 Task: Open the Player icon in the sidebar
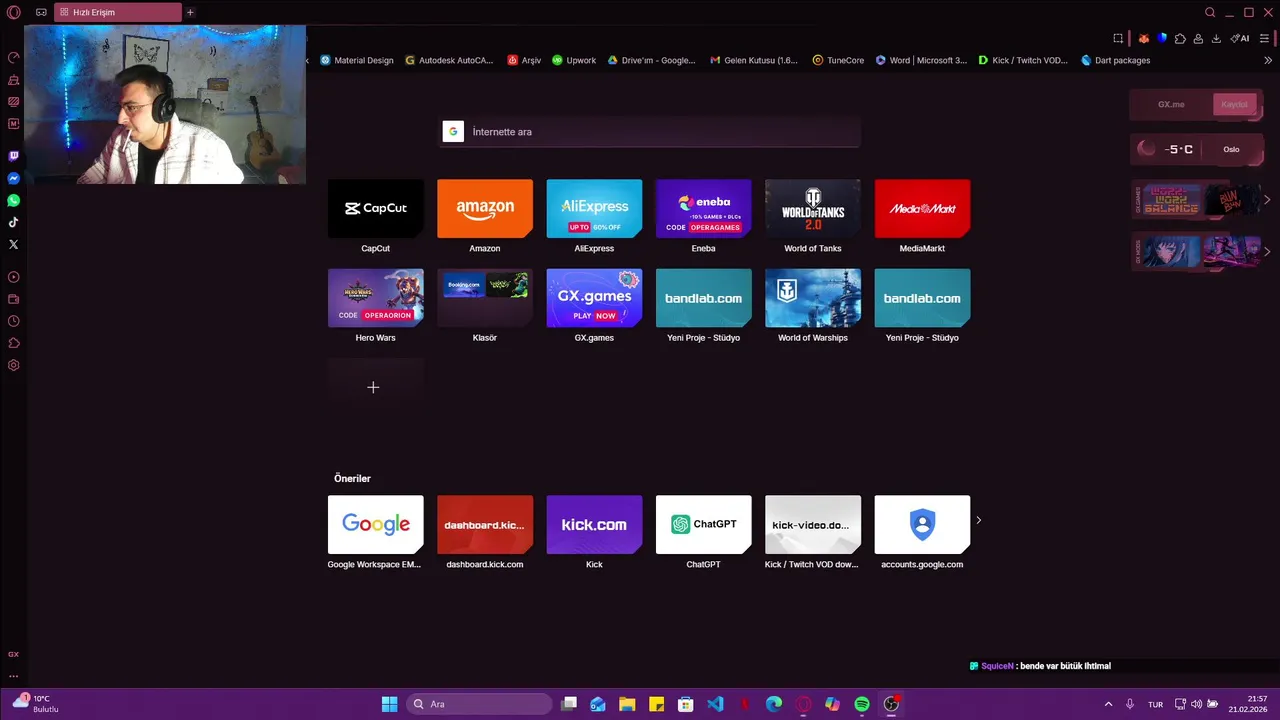[x=13, y=277]
